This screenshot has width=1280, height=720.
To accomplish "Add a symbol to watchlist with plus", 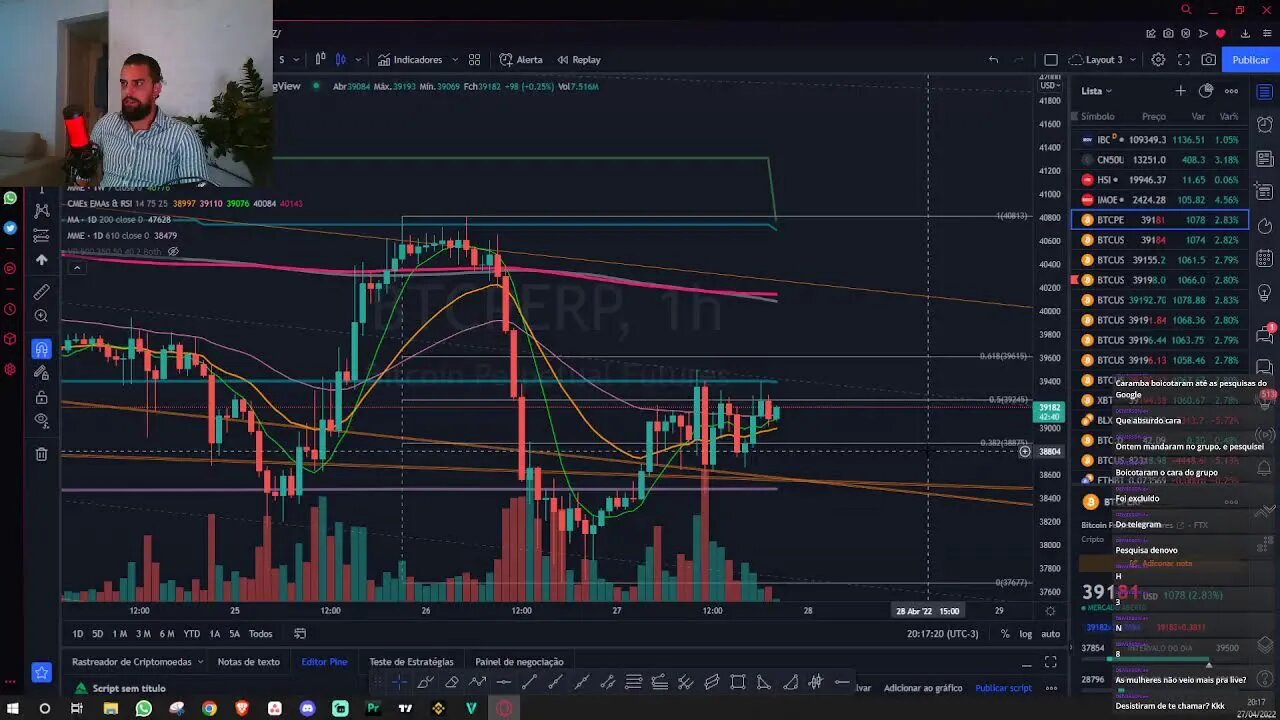I will coord(1180,91).
